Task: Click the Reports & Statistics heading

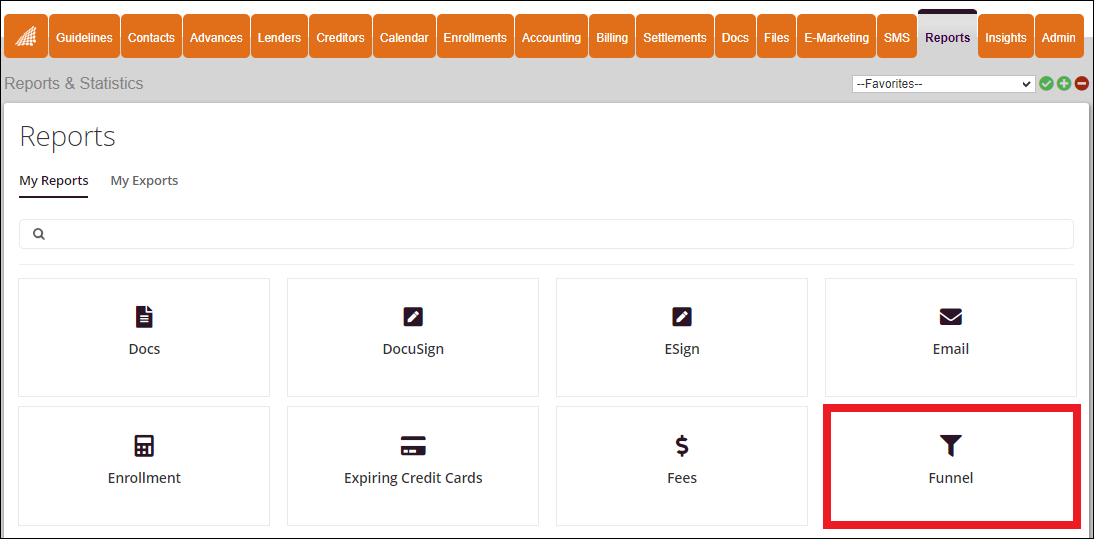Action: tap(73, 84)
